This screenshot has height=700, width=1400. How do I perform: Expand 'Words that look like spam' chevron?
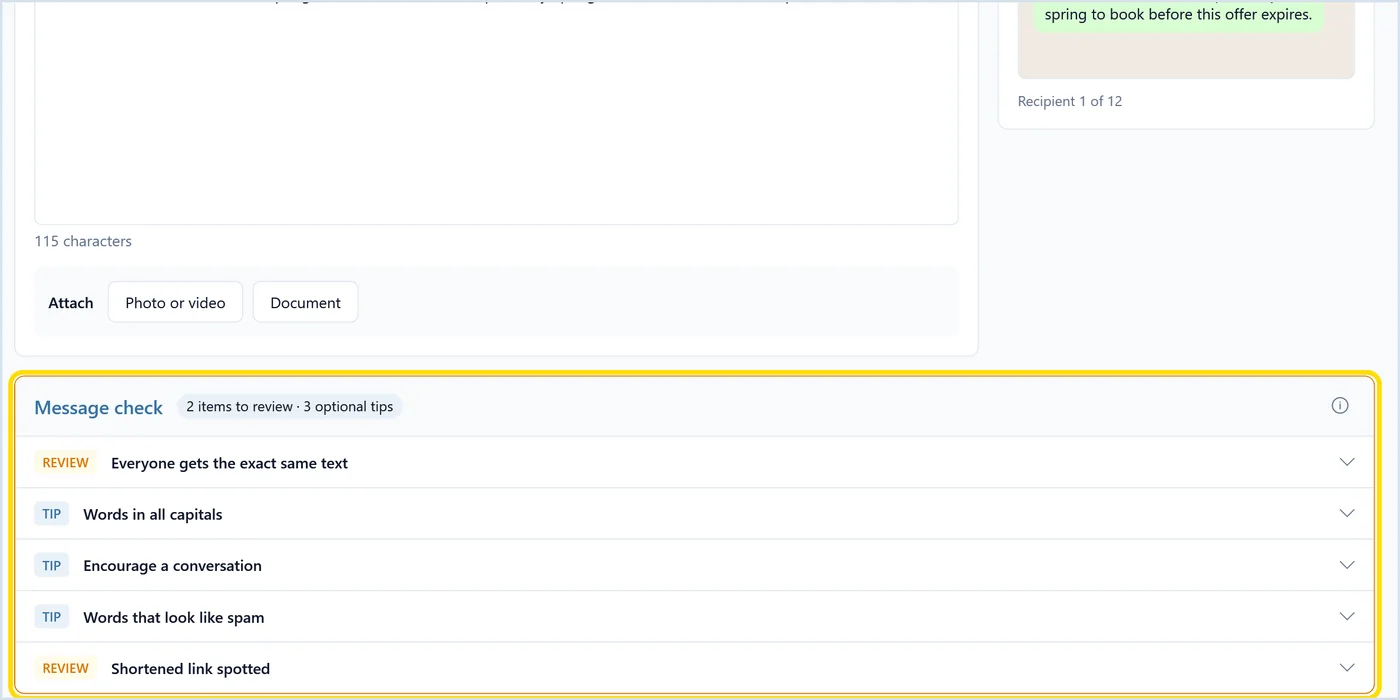point(1347,616)
